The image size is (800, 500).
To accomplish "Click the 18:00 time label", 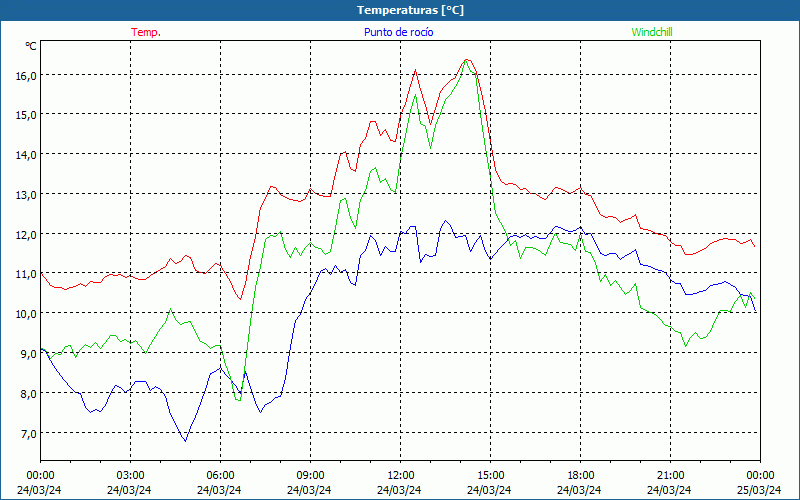I will coord(581,476).
